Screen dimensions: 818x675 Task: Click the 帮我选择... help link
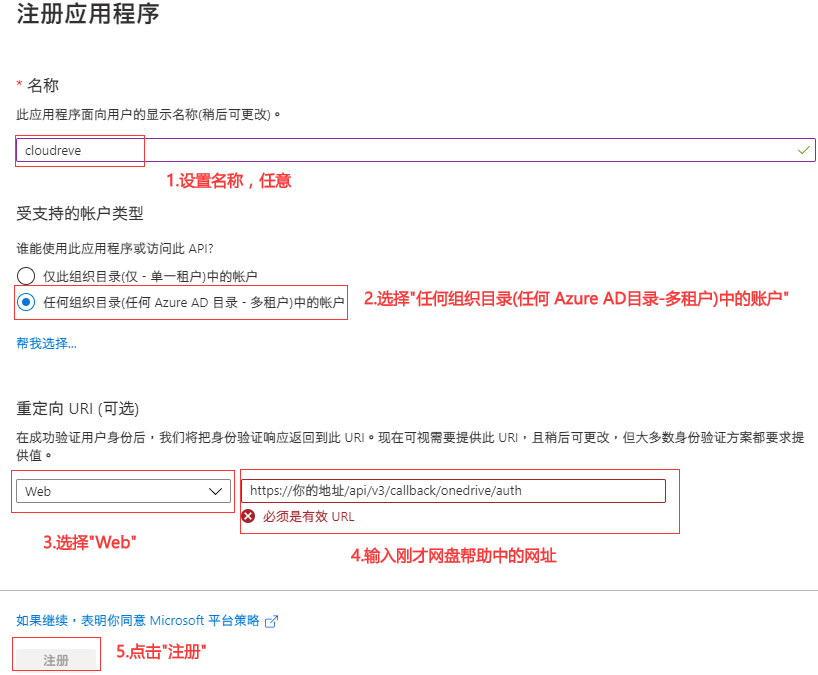point(46,343)
